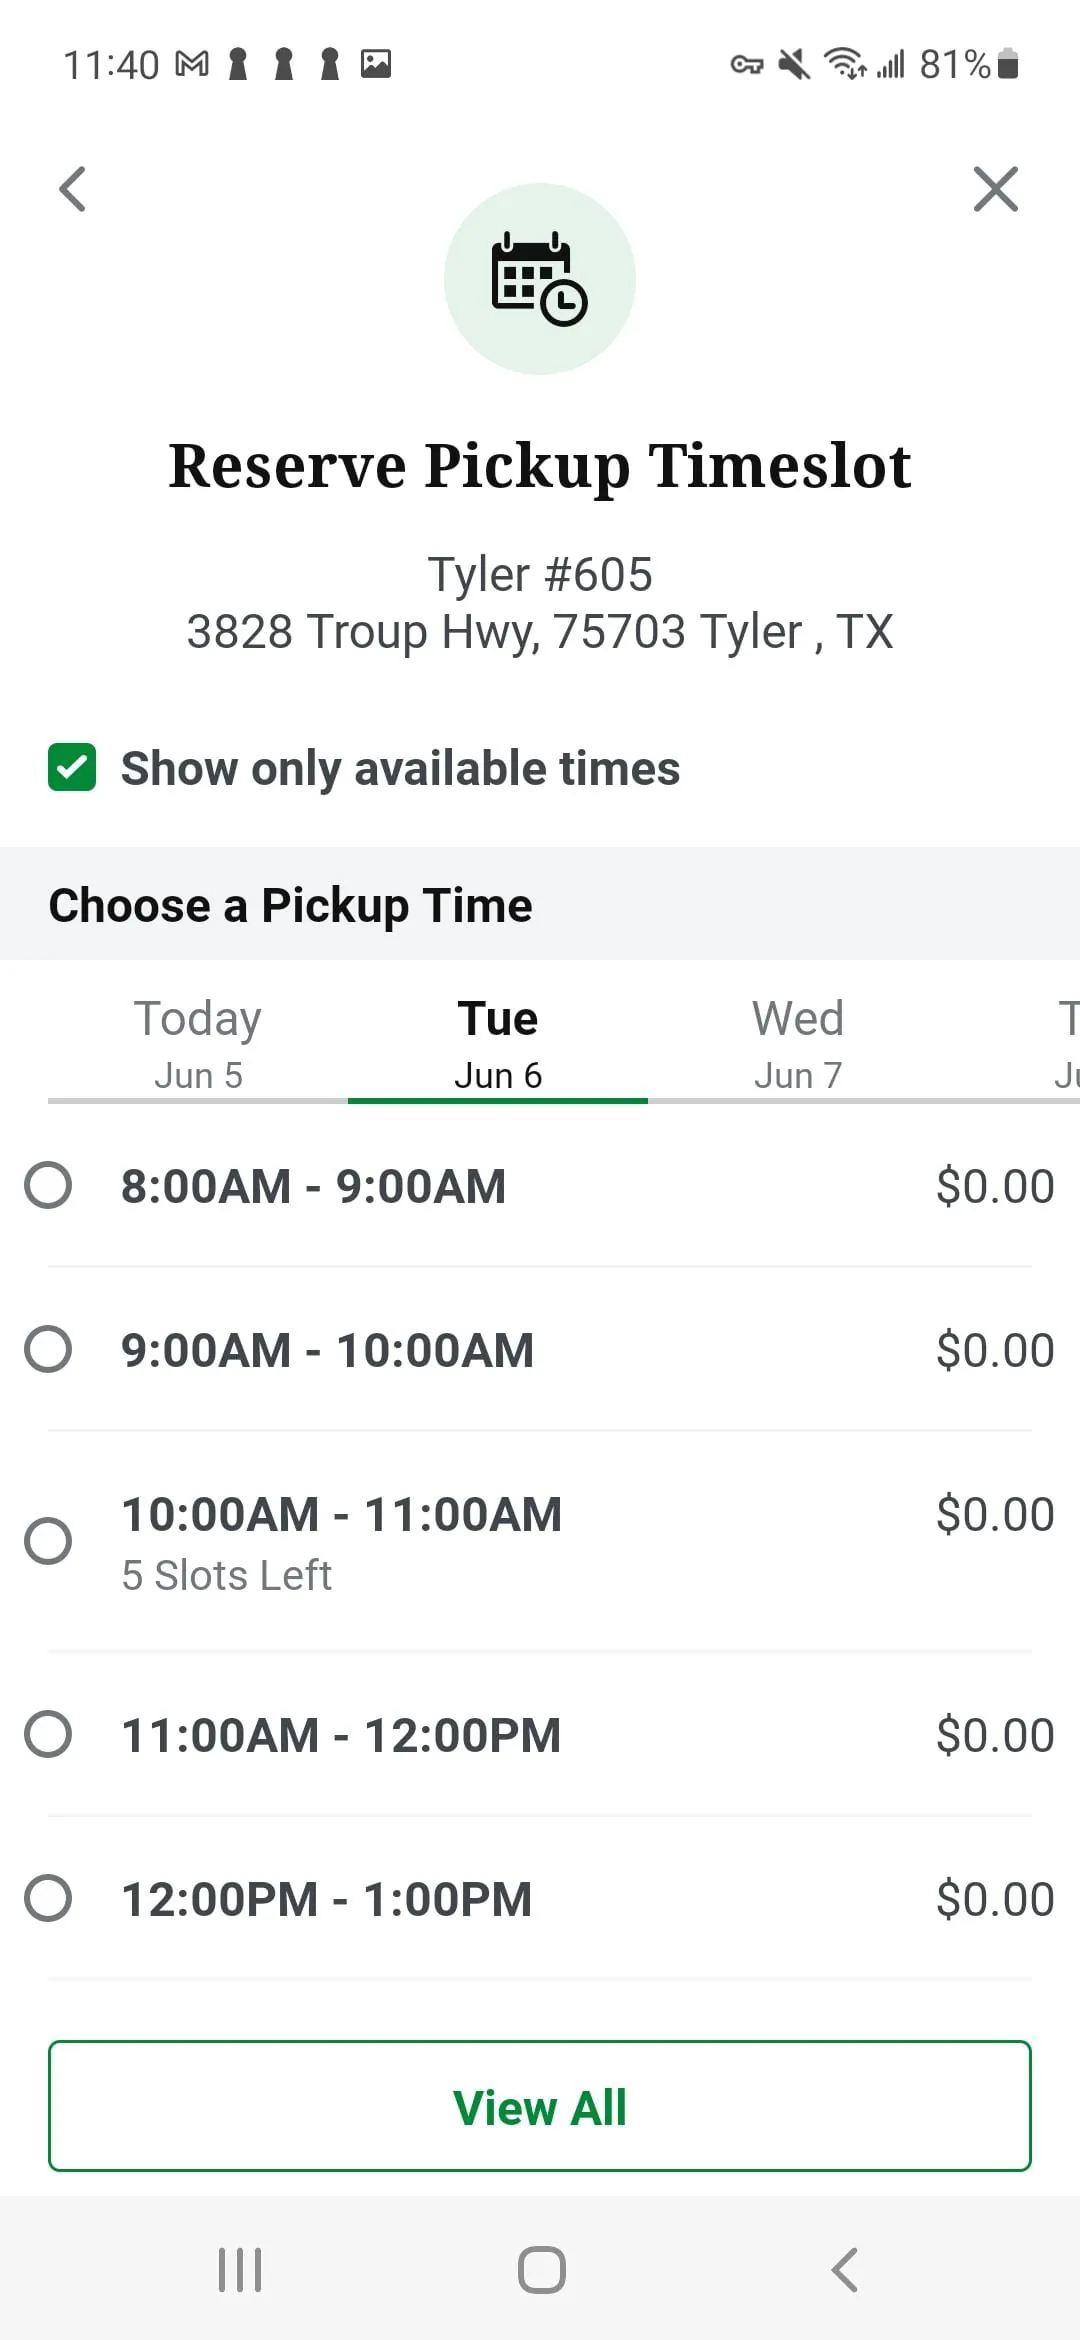Pick the 10:00AM - 11:00AM radio button
The width and height of the screenshot is (1080, 2340).
coord(48,1540)
